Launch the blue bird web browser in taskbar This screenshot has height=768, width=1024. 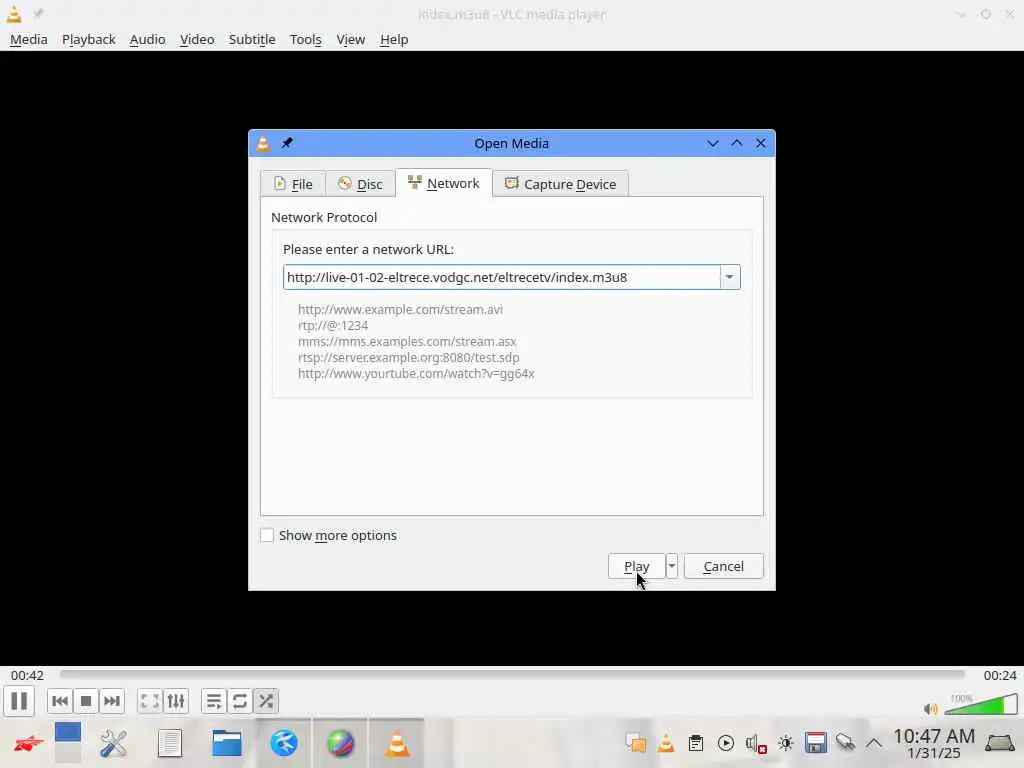[284, 743]
